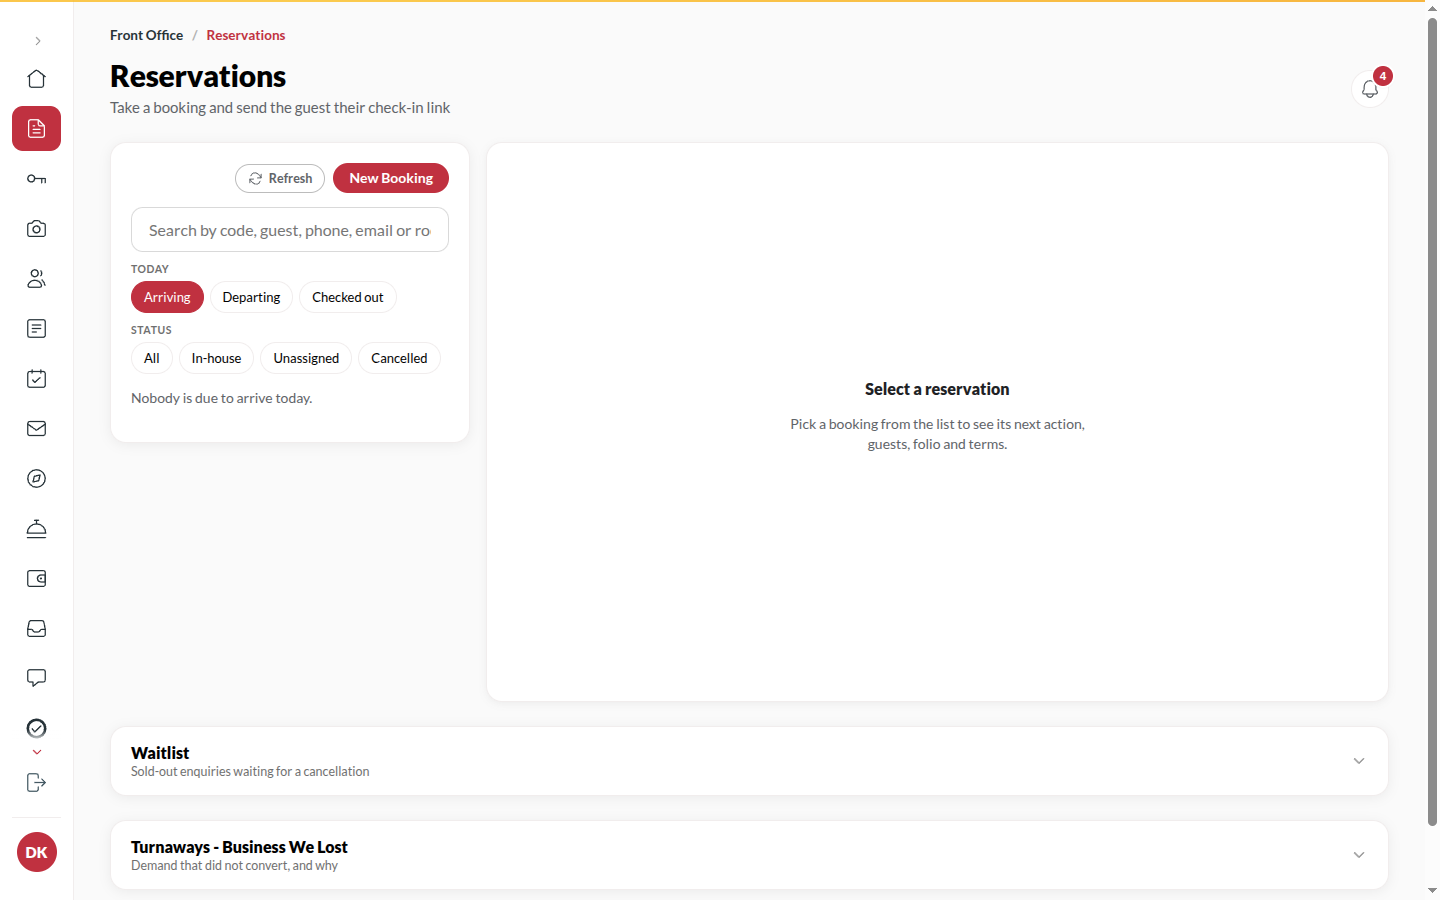Open the guests people icon in sidebar

coord(37,279)
